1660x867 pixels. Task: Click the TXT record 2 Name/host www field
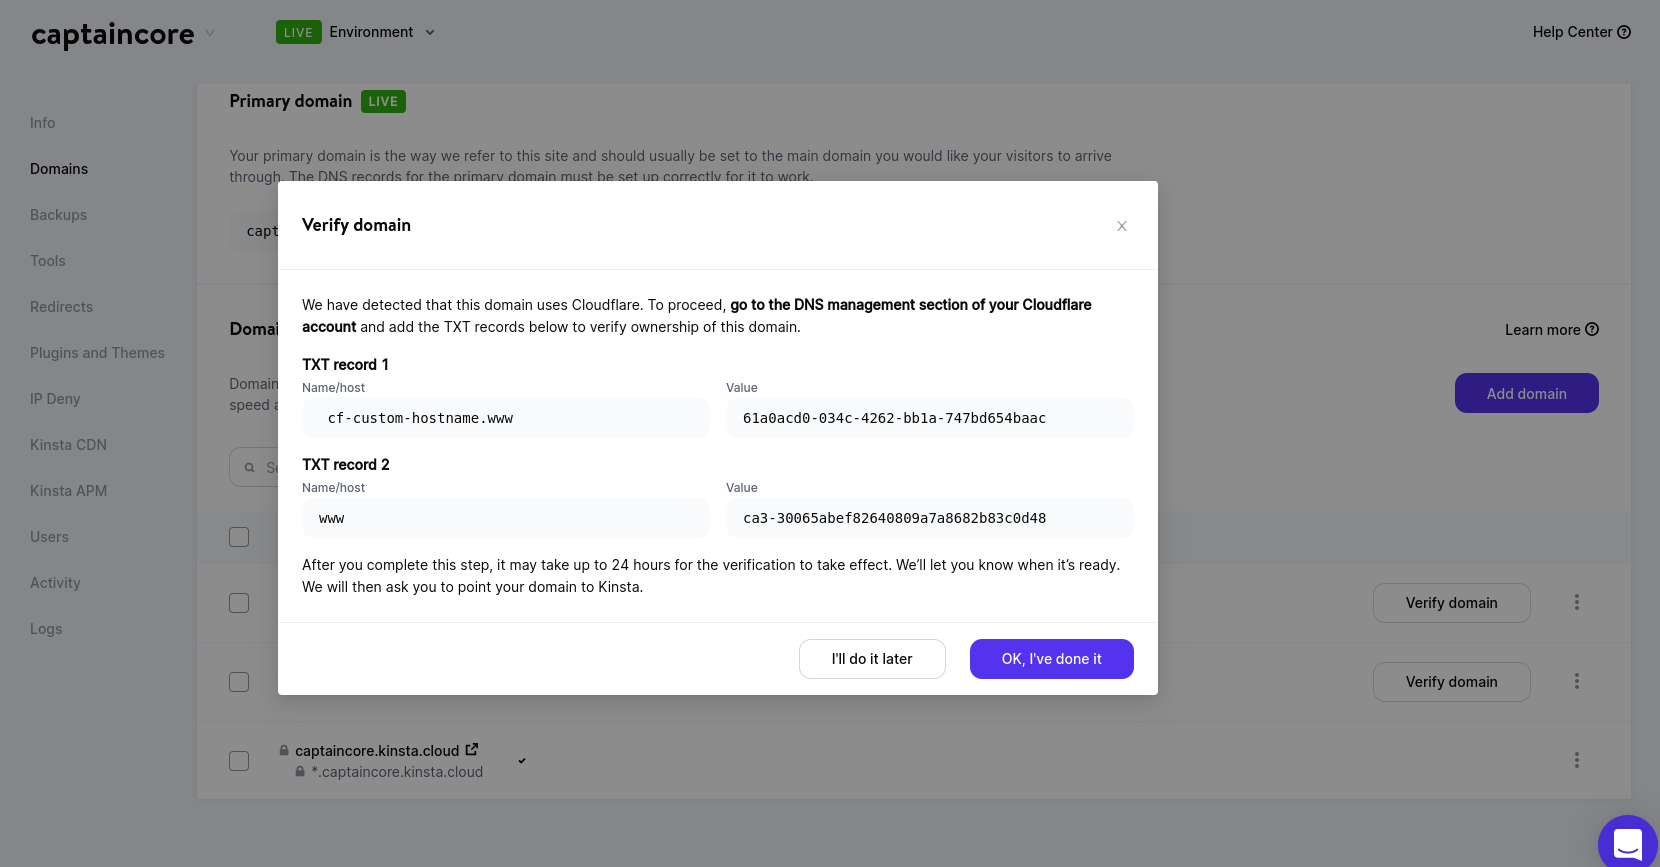tap(506, 518)
